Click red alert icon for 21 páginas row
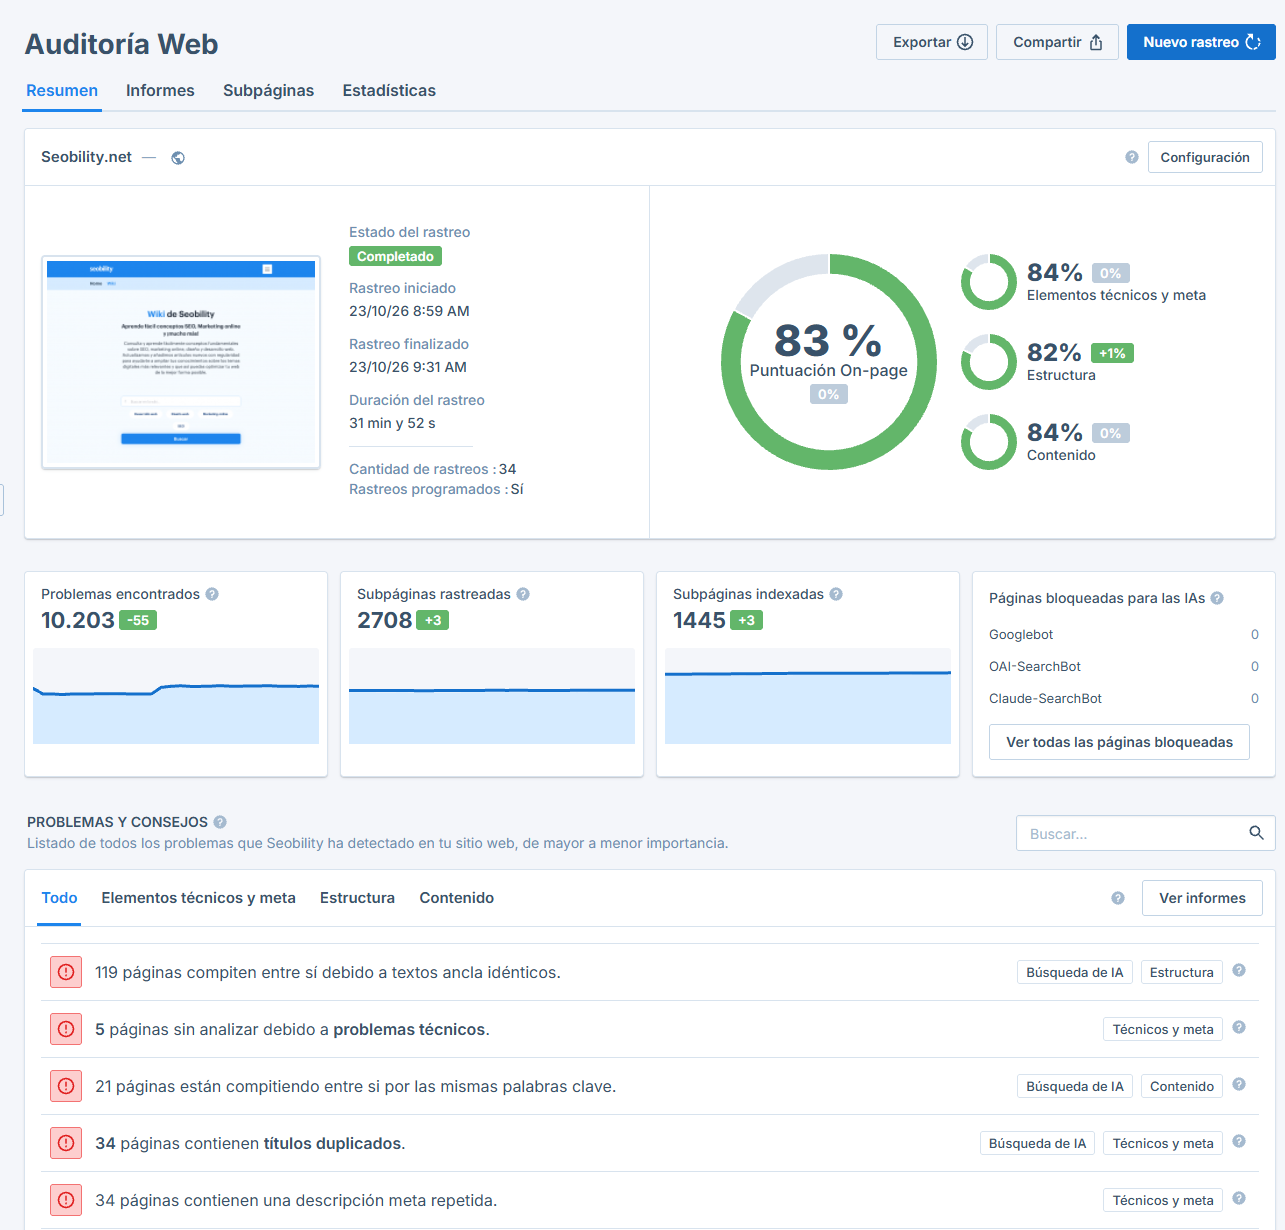This screenshot has height=1230, width=1285. coord(66,1086)
